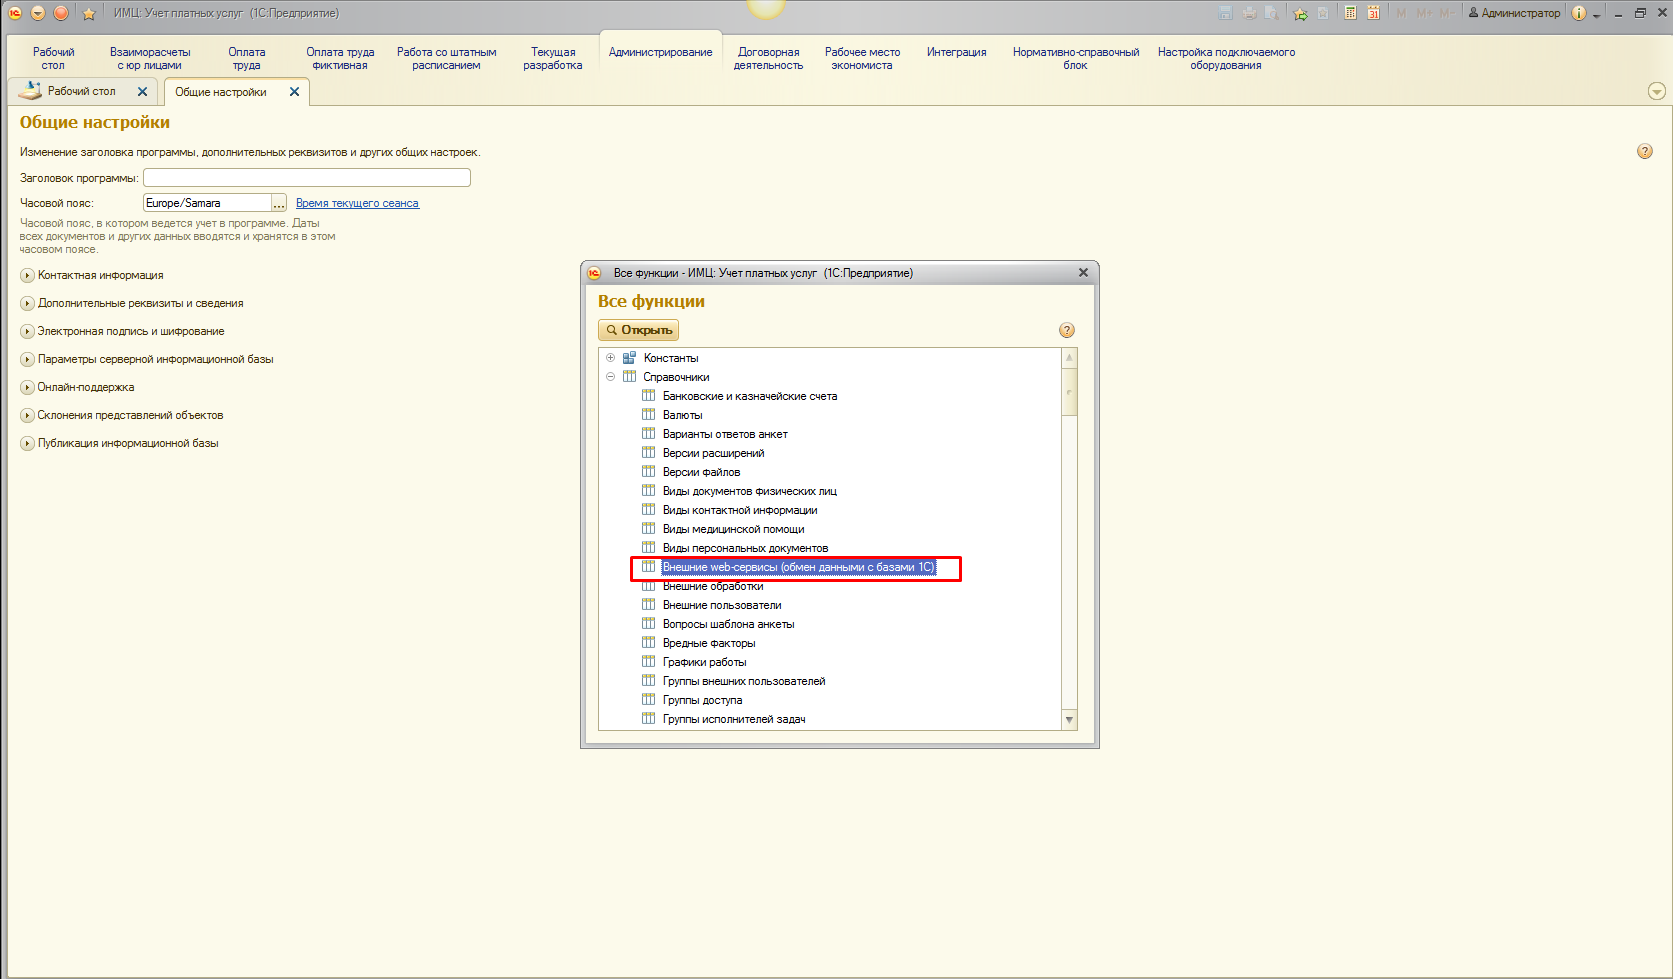Click the Заголовок программы input field
Screen dimensions: 1673x979
(x=306, y=178)
